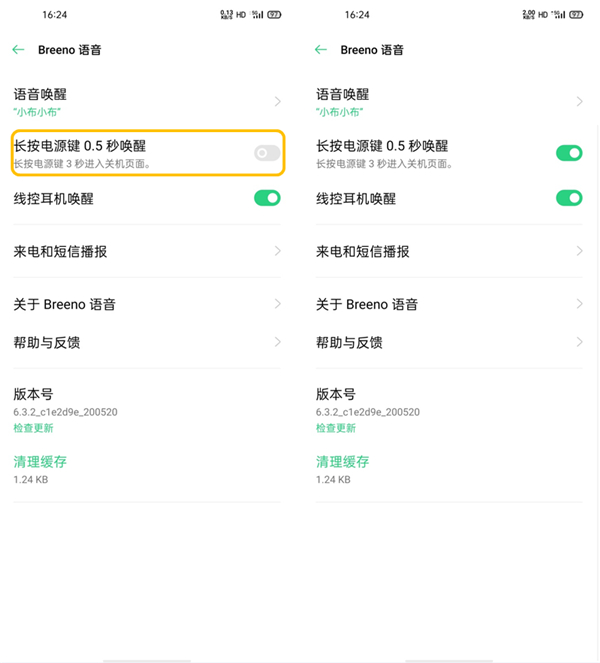Tap battery indicator in left status bar

[x=273, y=15]
